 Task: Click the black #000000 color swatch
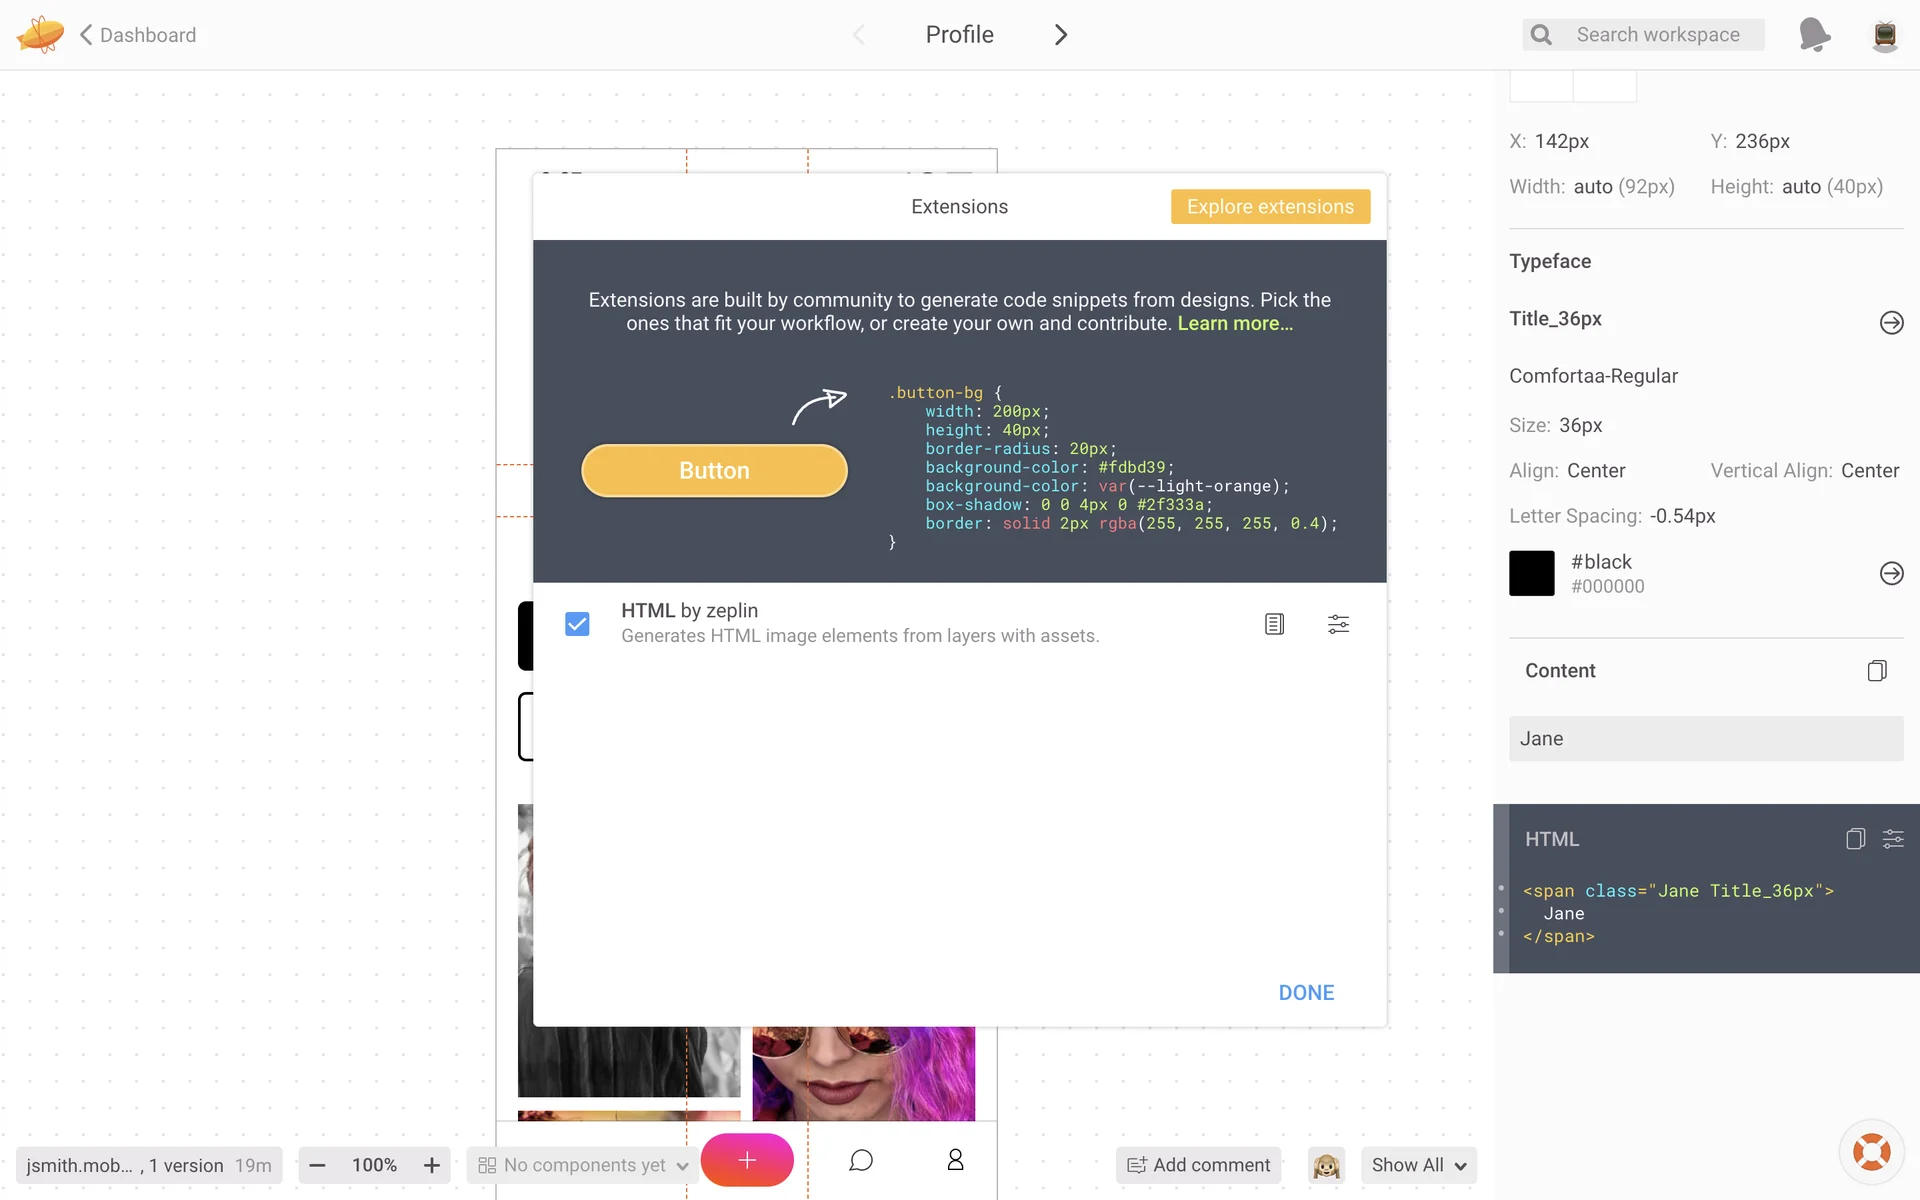(1531, 573)
